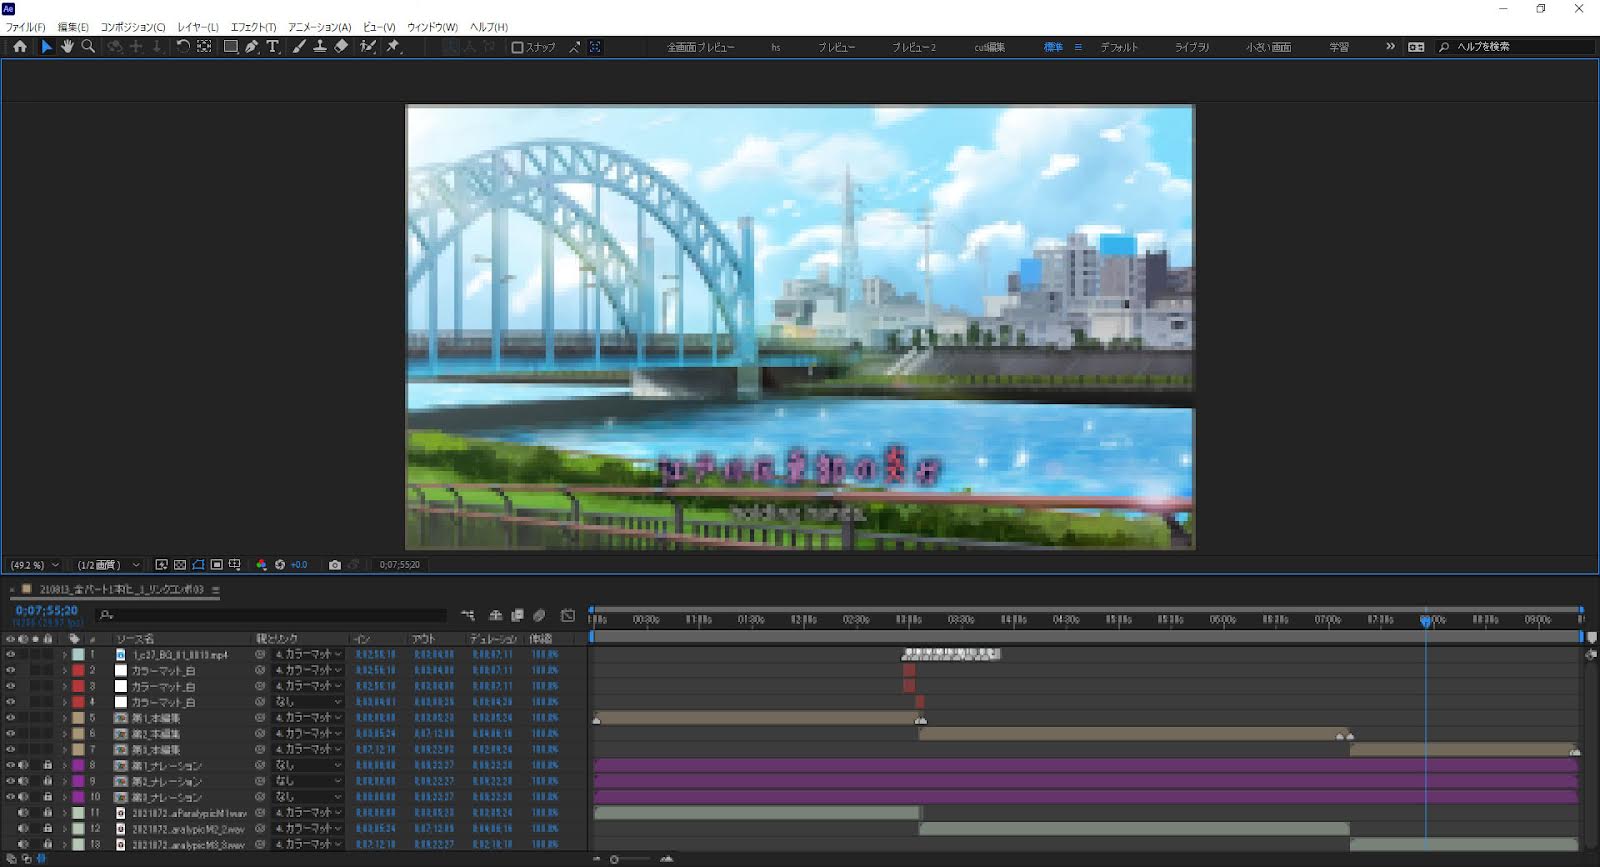This screenshot has height=867, width=1600.
Task: Open the コンポジション(C) menu
Action: tap(132, 27)
